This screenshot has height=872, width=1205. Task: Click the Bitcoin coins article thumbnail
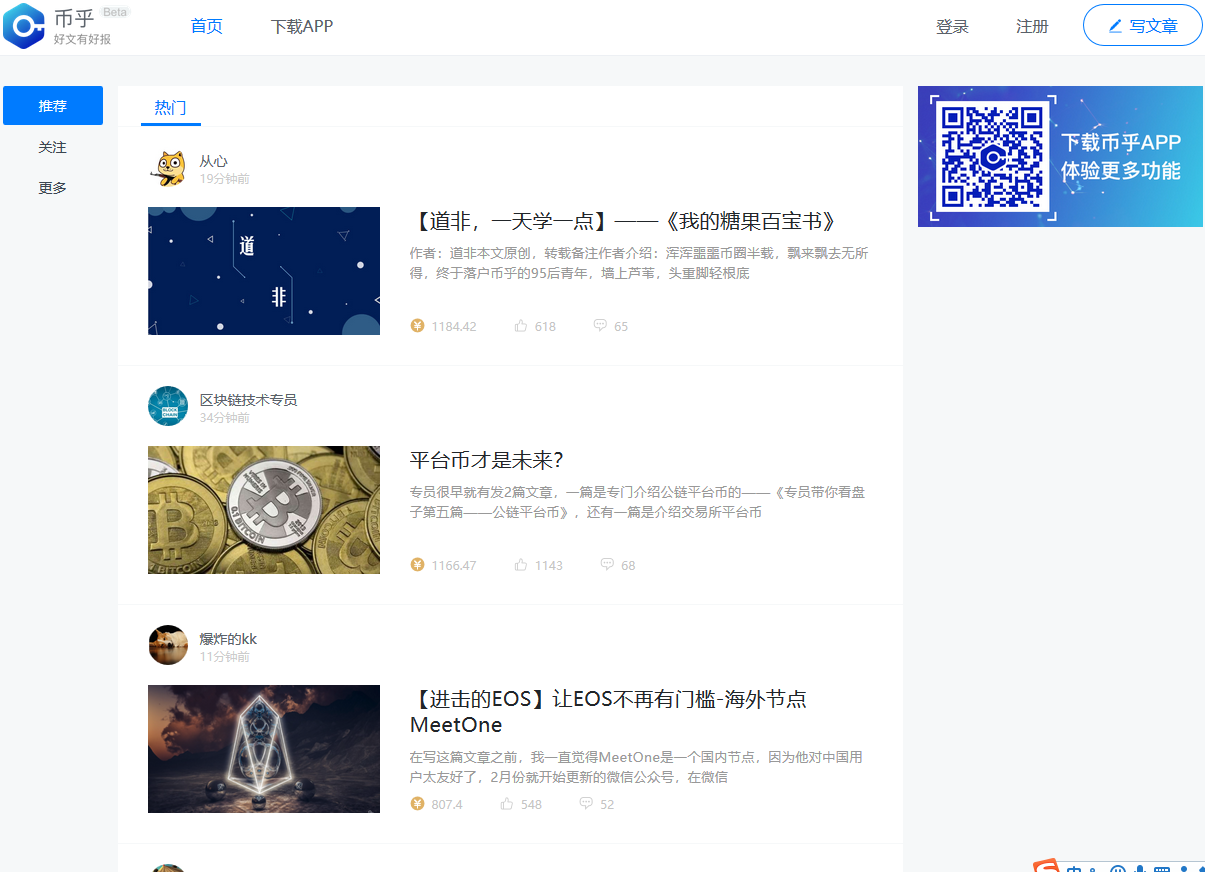(x=263, y=510)
